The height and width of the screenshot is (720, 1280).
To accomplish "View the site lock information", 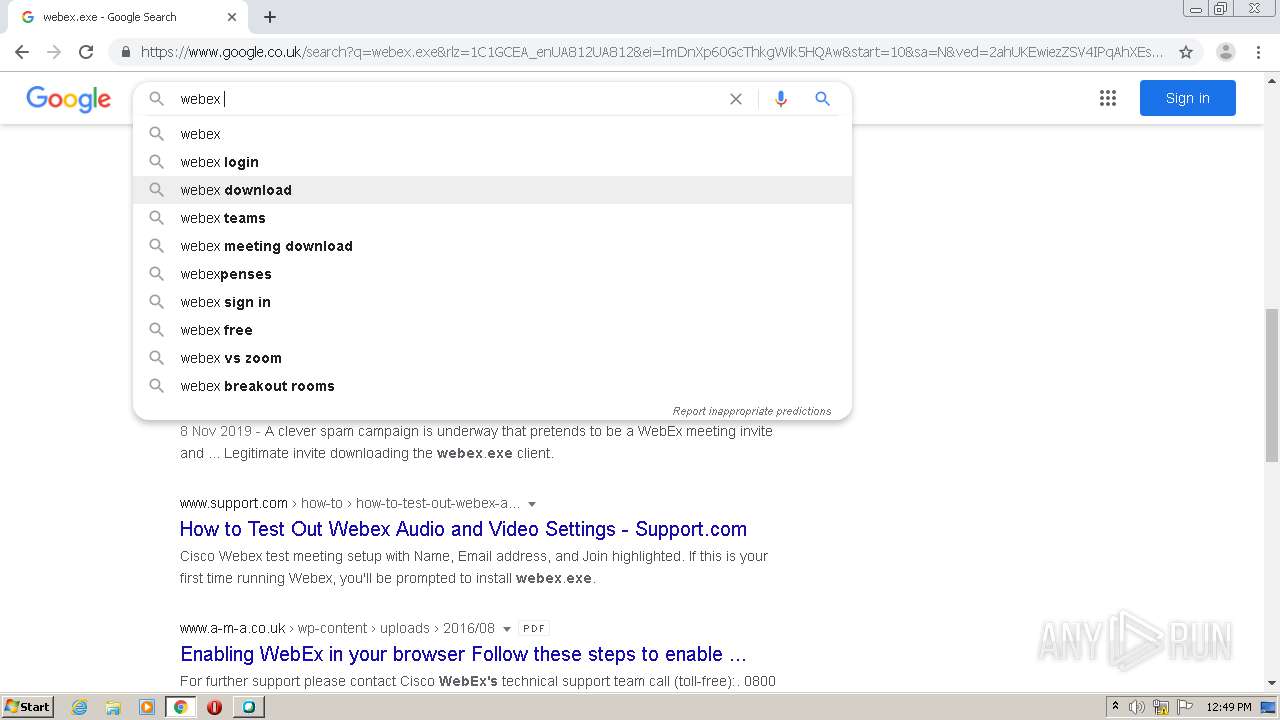I will 125,52.
